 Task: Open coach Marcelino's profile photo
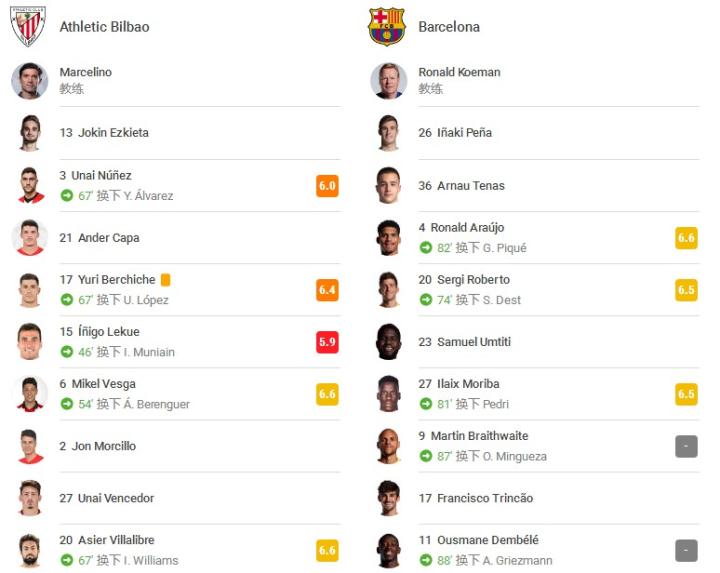pyautogui.click(x=30, y=81)
